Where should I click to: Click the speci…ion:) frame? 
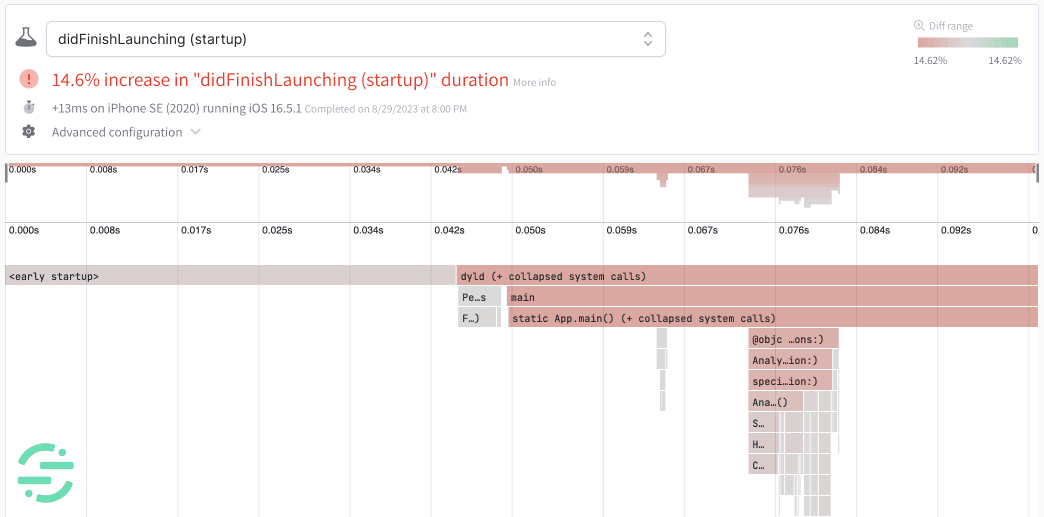tap(791, 381)
